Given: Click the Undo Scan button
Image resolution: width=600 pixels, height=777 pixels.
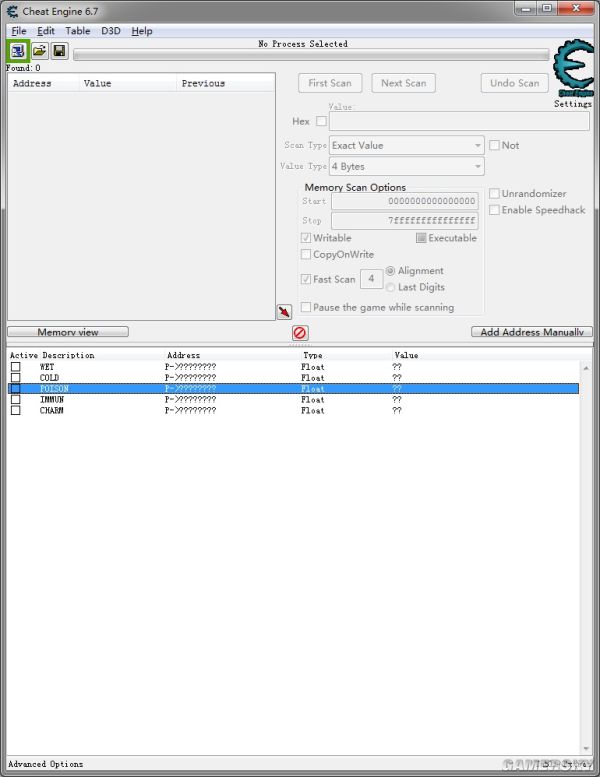Looking at the screenshot, I should tap(515, 83).
